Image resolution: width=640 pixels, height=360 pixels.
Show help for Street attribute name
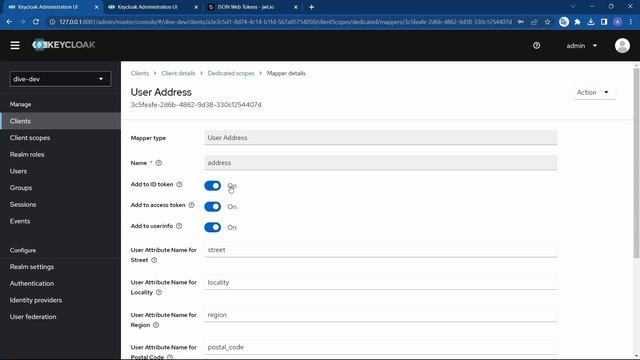[x=154, y=260]
